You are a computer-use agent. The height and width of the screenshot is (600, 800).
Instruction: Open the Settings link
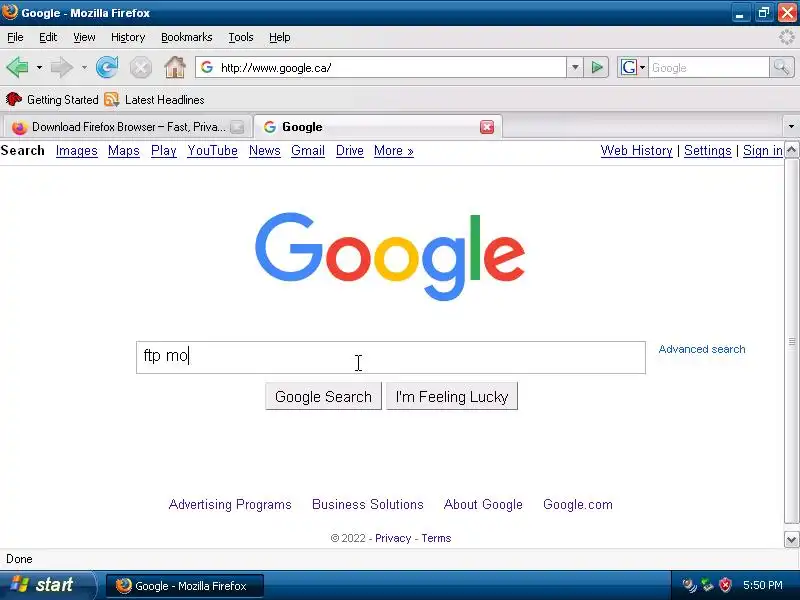(x=708, y=151)
